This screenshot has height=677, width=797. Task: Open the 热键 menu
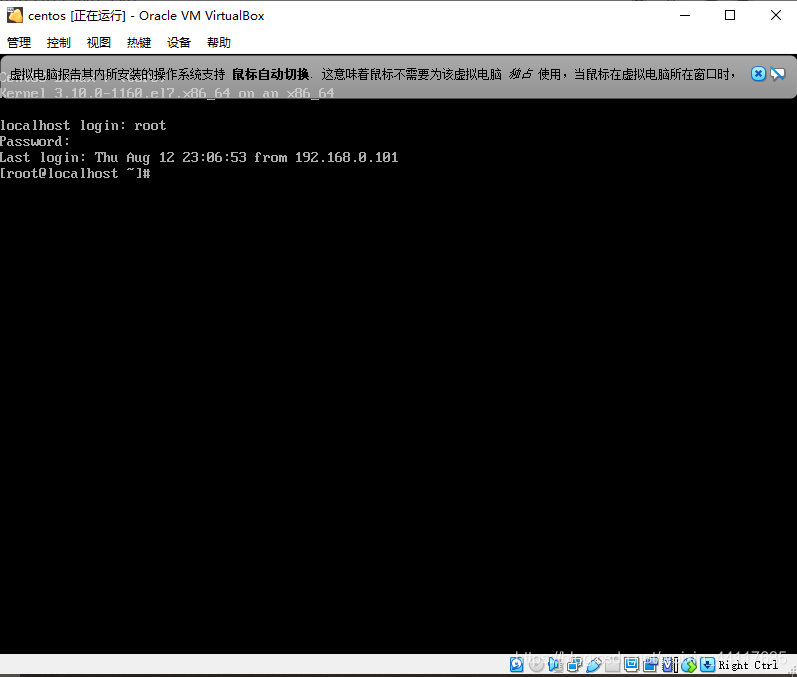(139, 43)
